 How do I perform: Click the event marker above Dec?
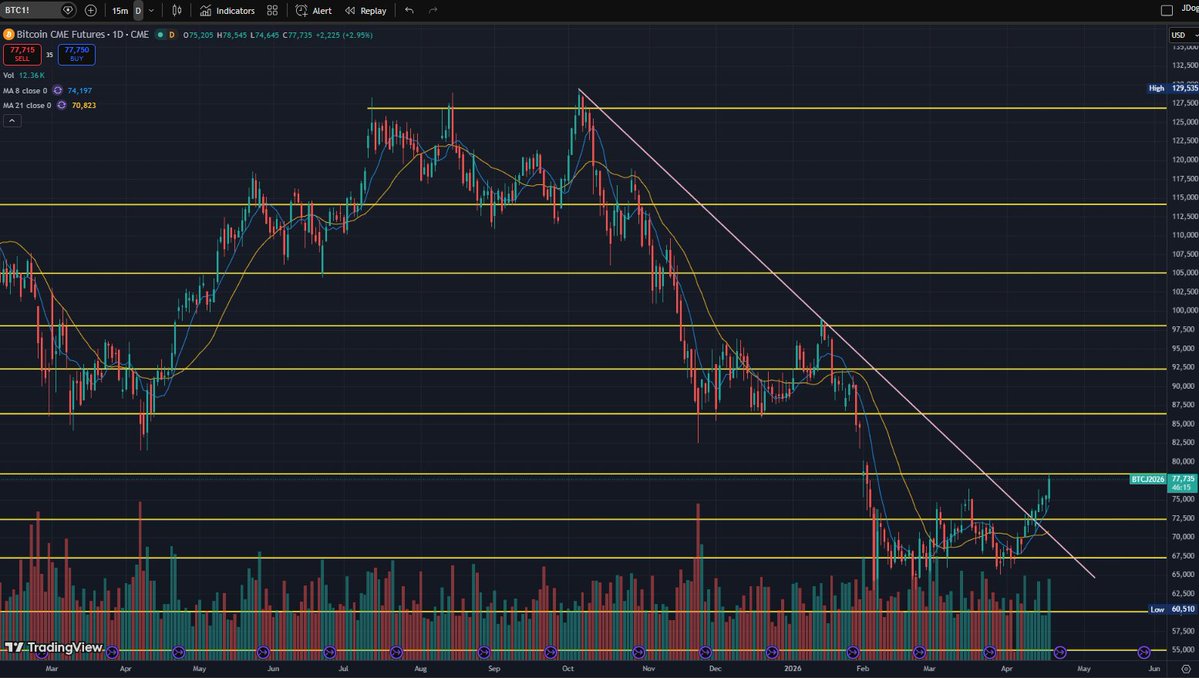(x=705, y=652)
